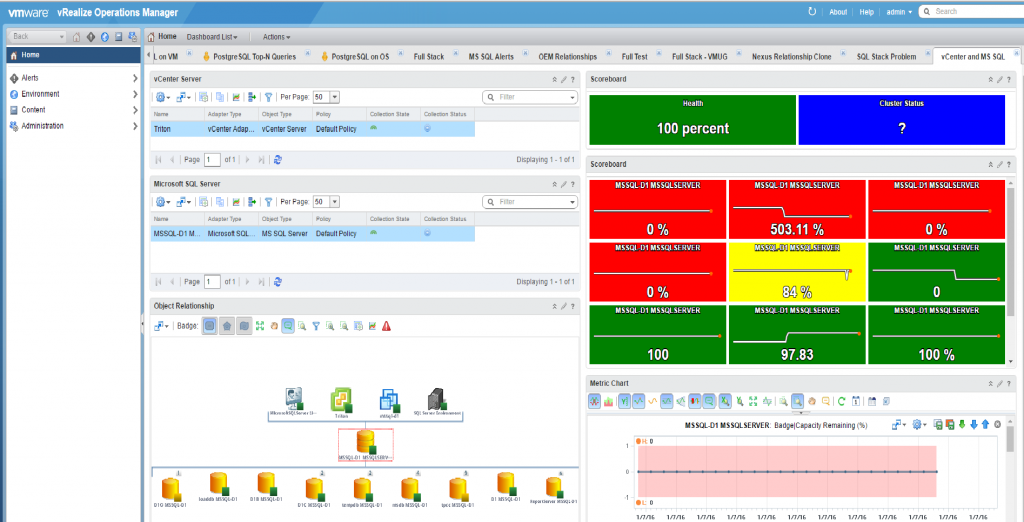The height and width of the screenshot is (522, 1024).
Task: Toggle the red-green anomalies button in the Metric Chart toolbar
Action: tap(695, 401)
